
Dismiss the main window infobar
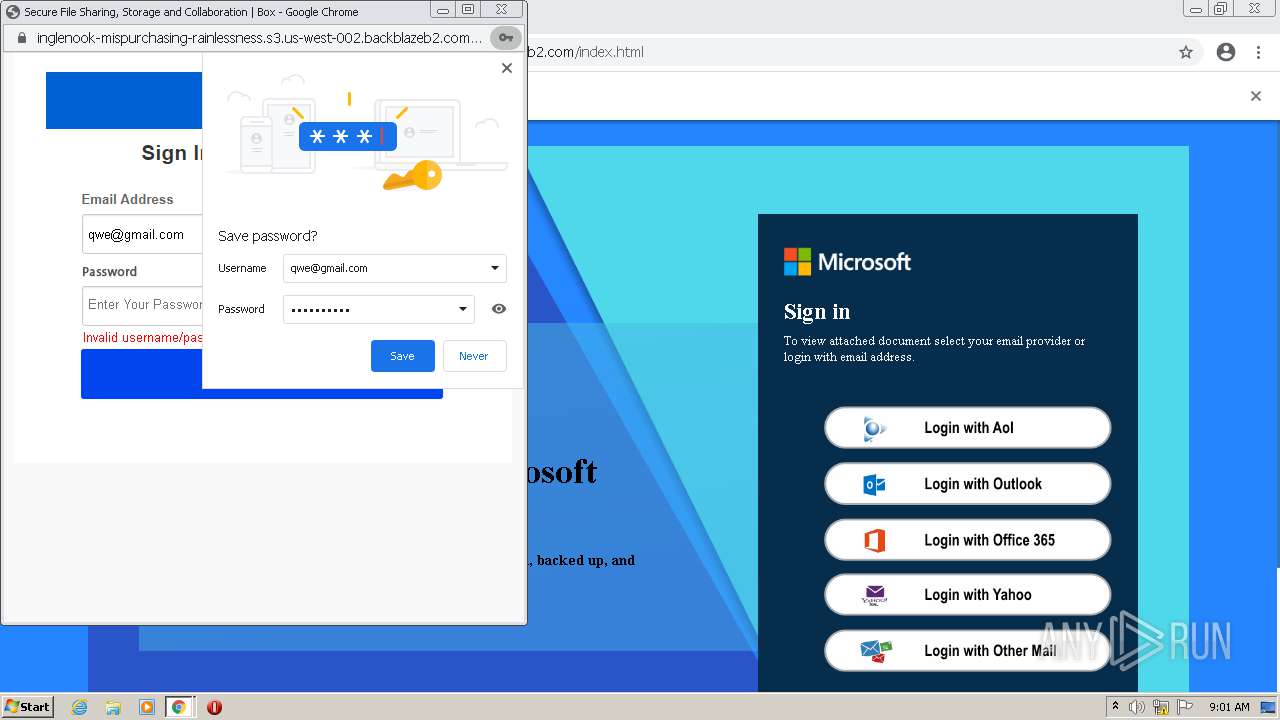[x=1256, y=96]
